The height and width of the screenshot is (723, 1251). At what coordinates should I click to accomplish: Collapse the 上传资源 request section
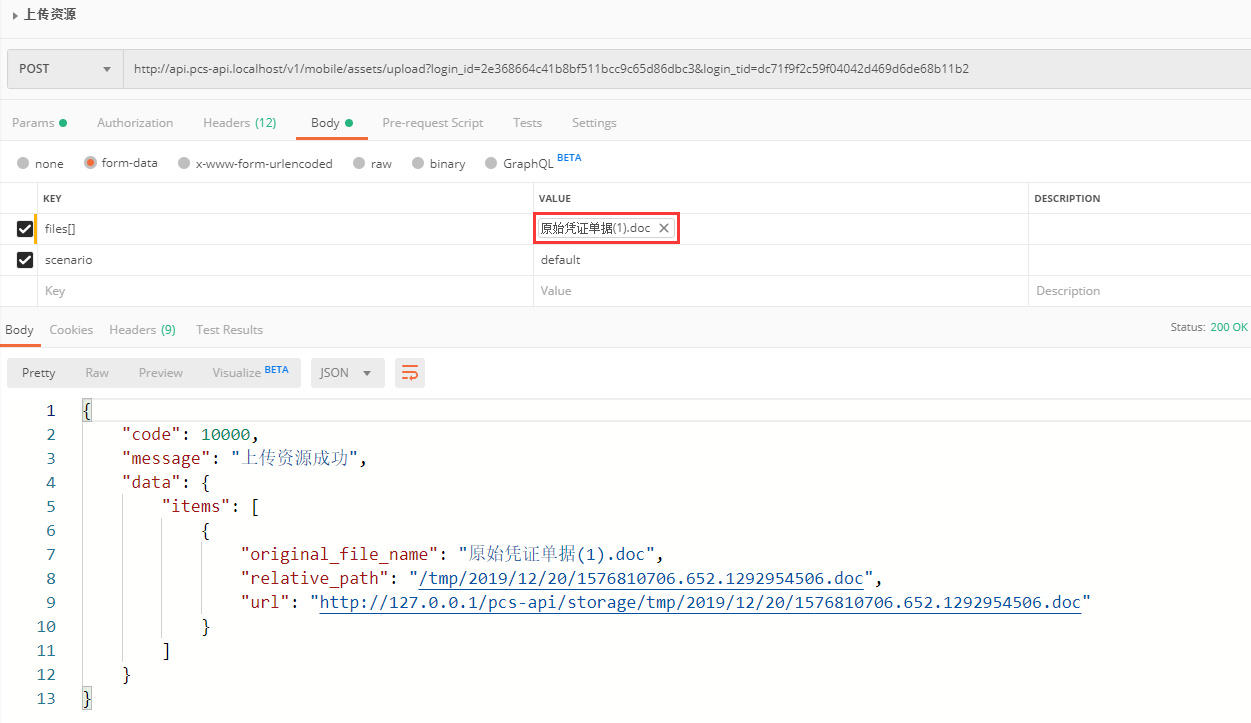coord(15,15)
